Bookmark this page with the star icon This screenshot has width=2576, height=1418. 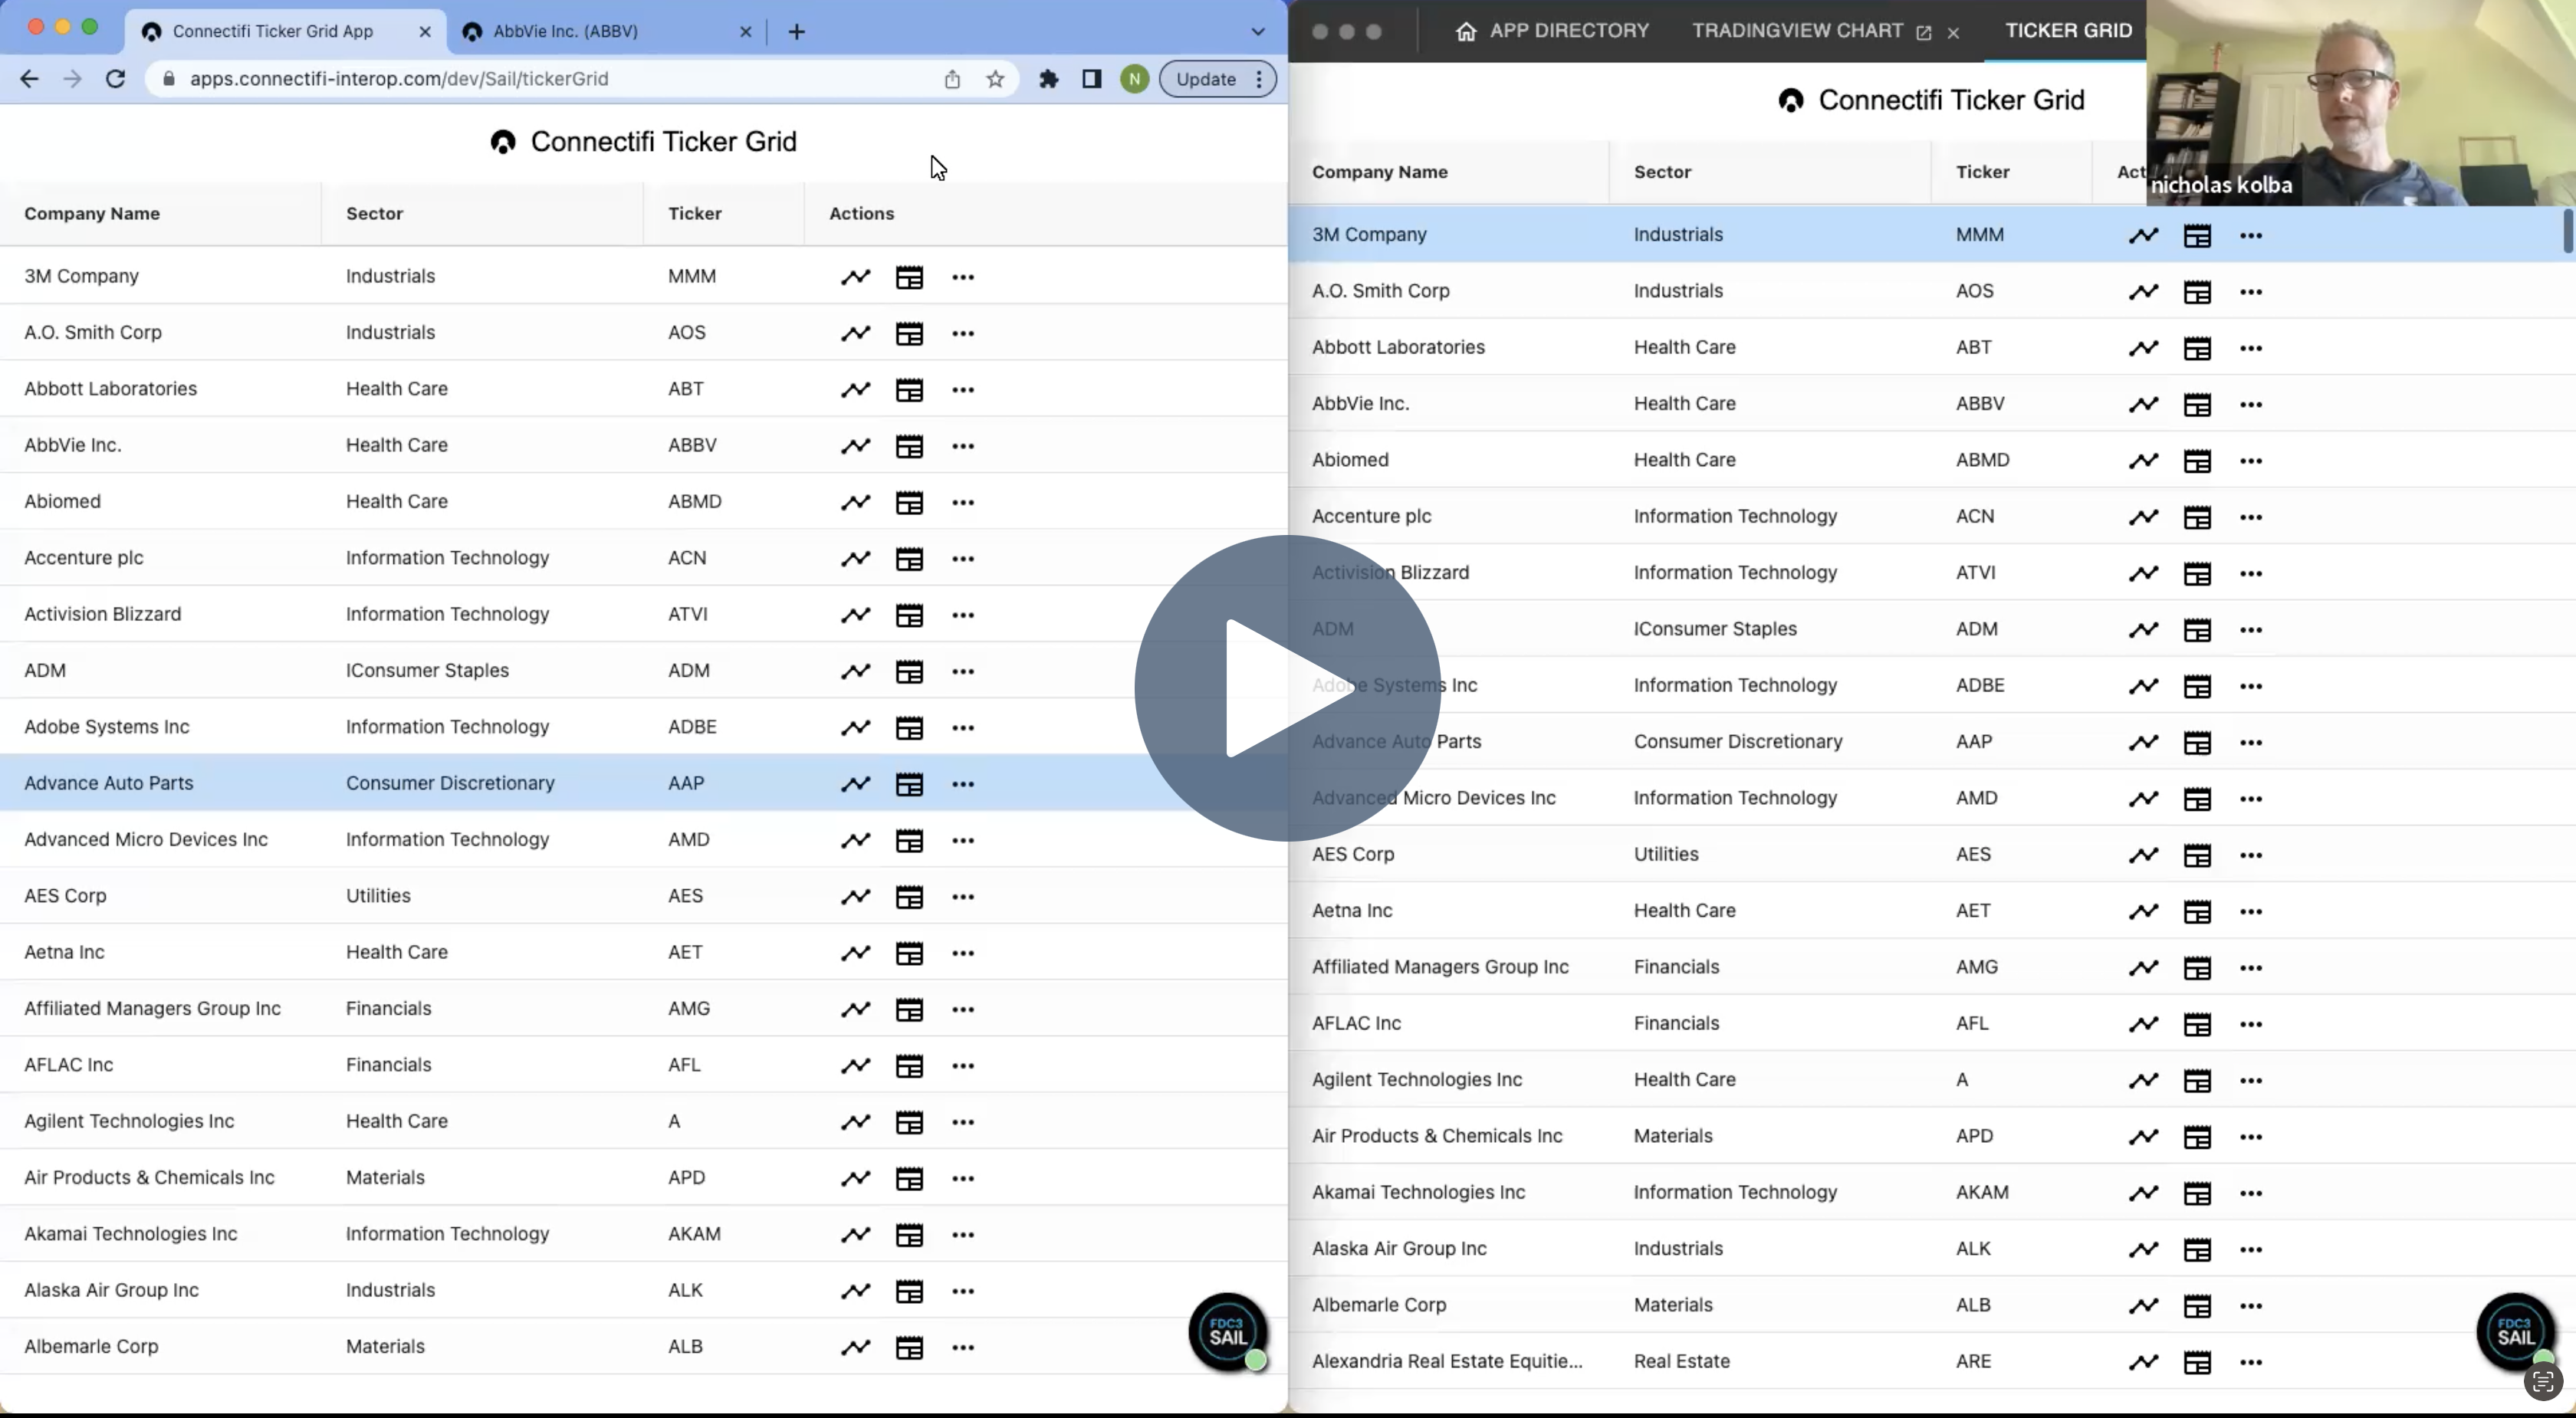pos(995,79)
